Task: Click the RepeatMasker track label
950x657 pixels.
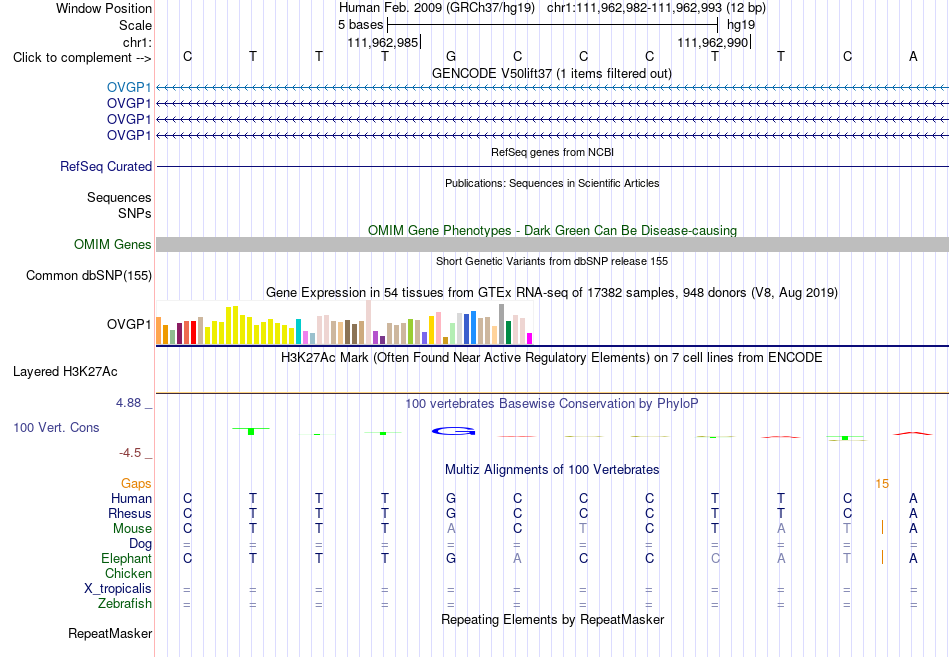Action: click(110, 633)
